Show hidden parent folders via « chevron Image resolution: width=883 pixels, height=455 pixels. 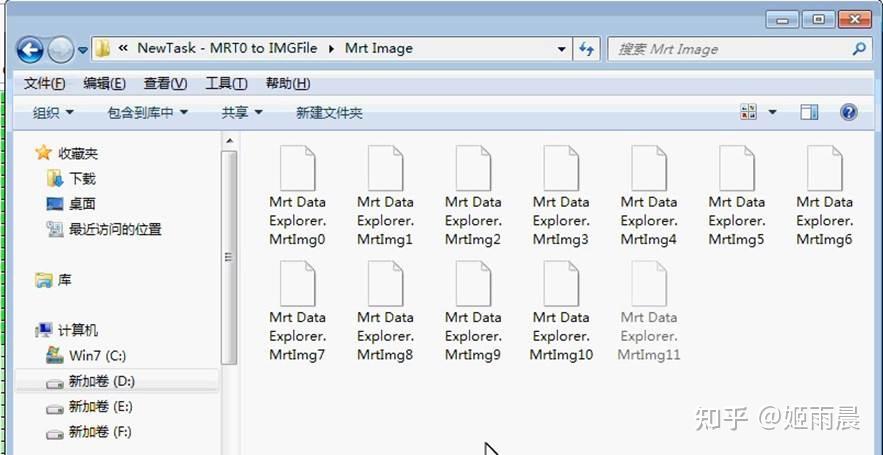(x=123, y=48)
